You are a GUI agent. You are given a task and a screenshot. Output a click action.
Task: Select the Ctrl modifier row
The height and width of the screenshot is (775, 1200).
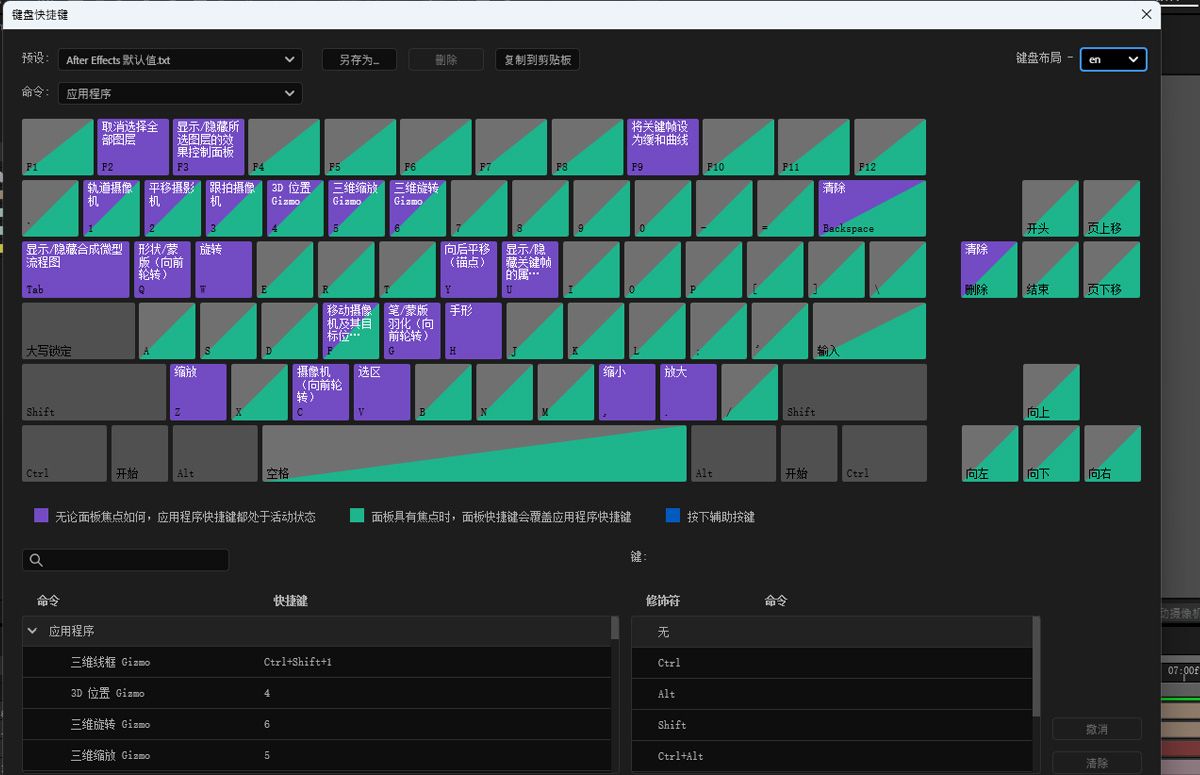point(832,663)
